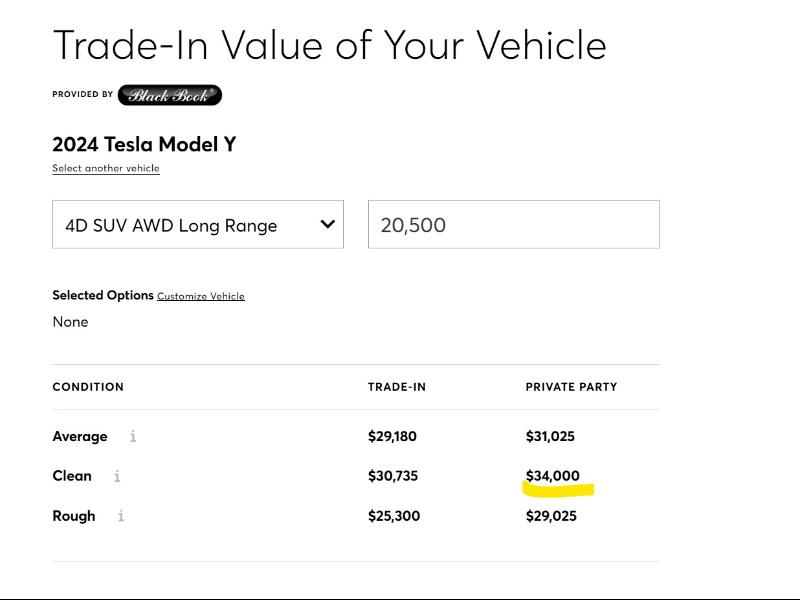
Task: Click the yellow highlight under $34,000
Action: coord(558,490)
